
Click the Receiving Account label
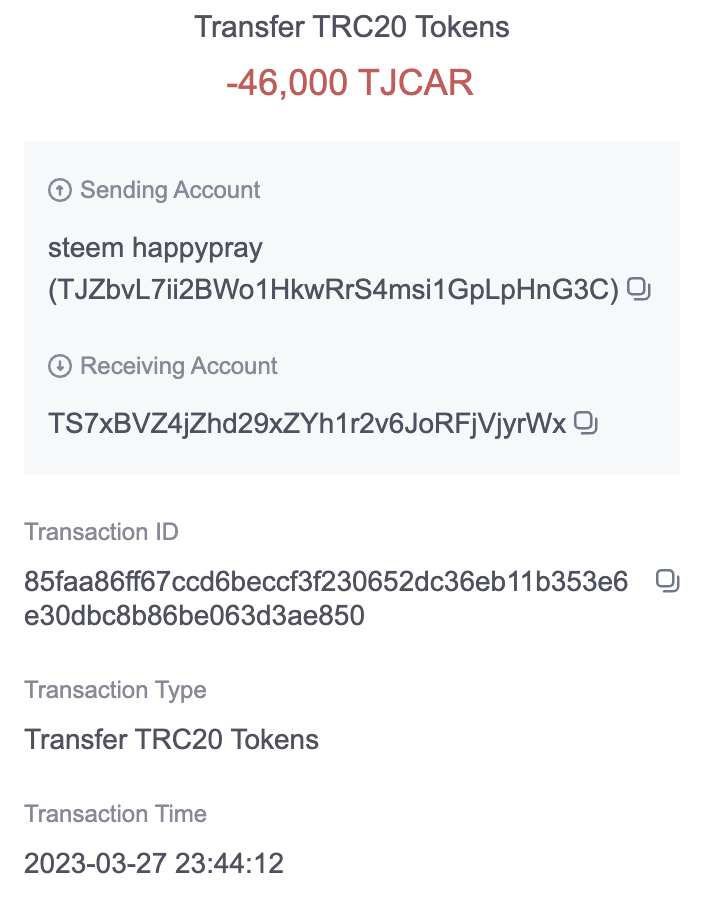point(179,366)
